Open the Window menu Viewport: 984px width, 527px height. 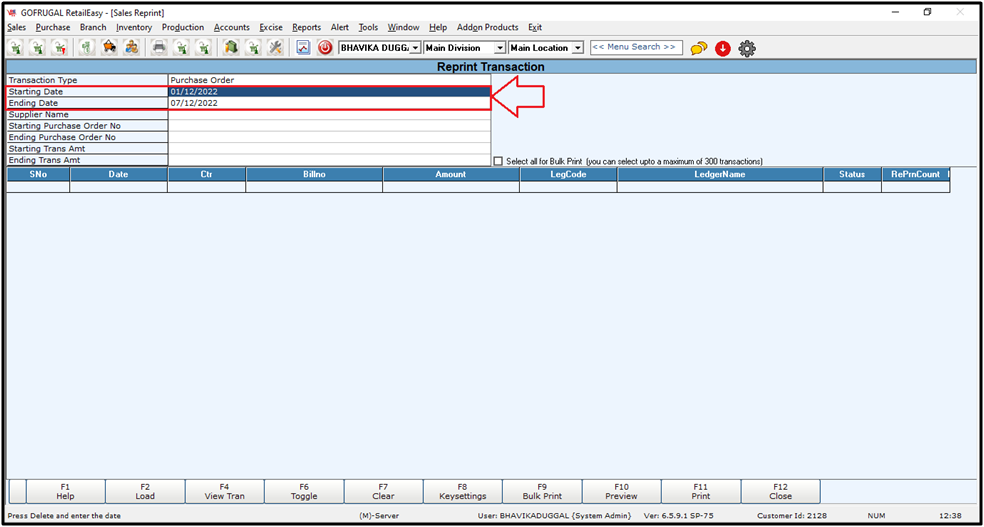[x=404, y=28]
